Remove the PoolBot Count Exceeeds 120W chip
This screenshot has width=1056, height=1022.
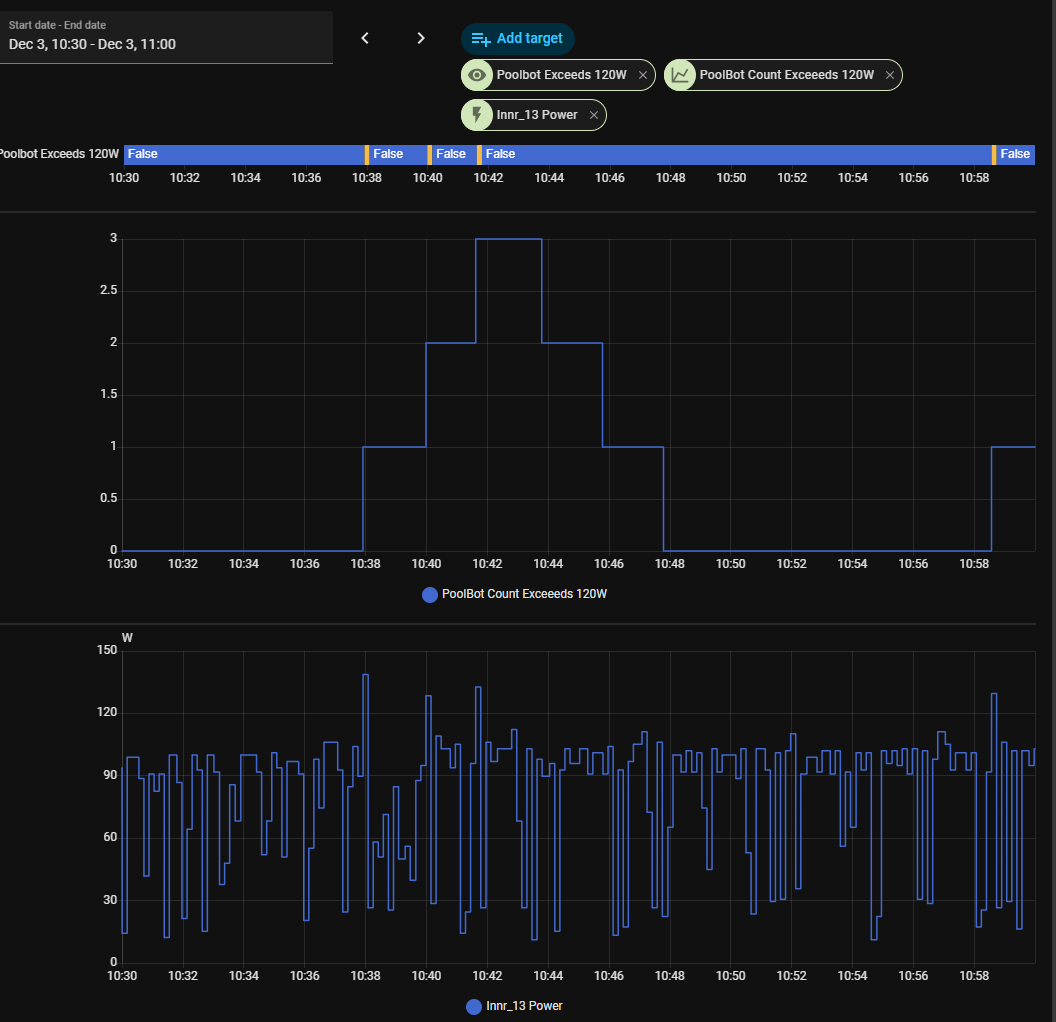point(889,75)
